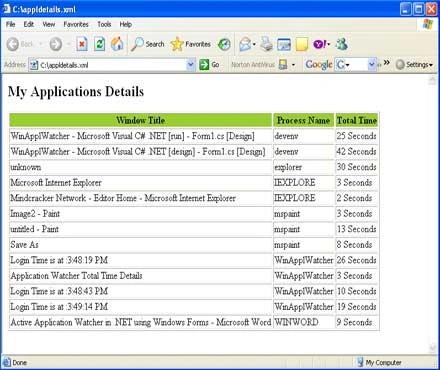
Task: Open the Edit menu
Action: 29,24
